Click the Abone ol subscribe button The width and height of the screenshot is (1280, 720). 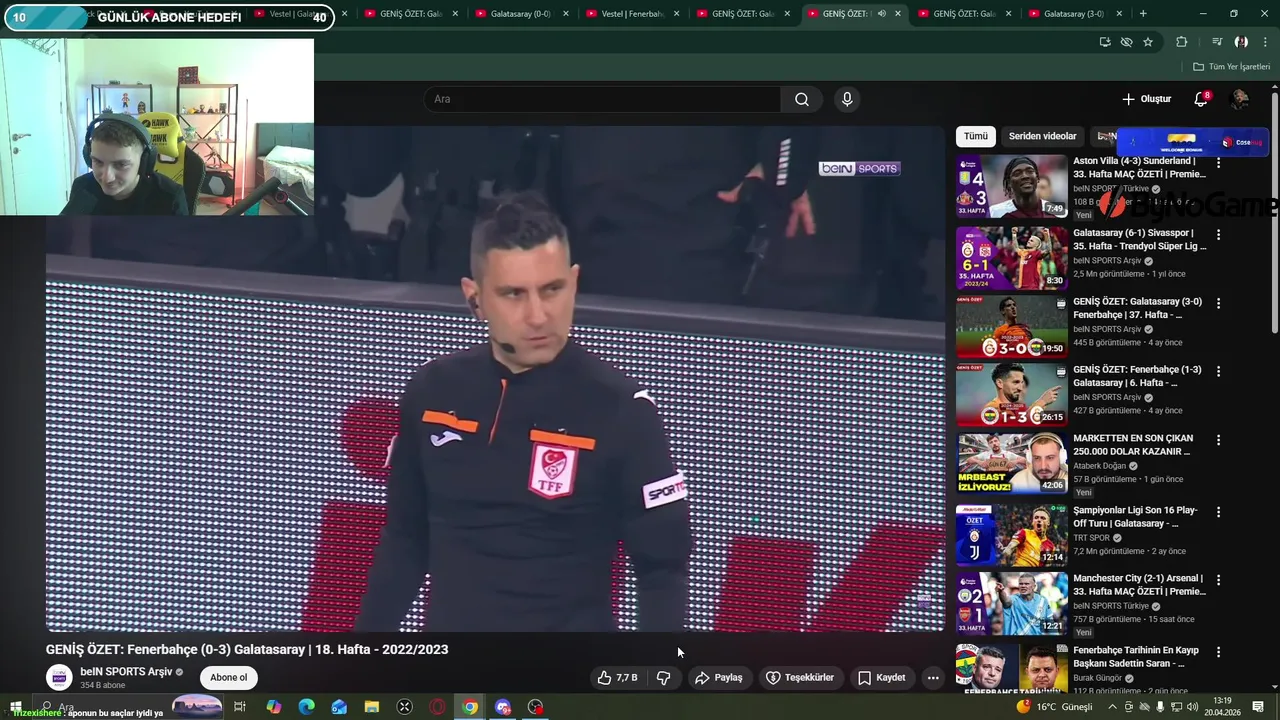[x=228, y=677]
